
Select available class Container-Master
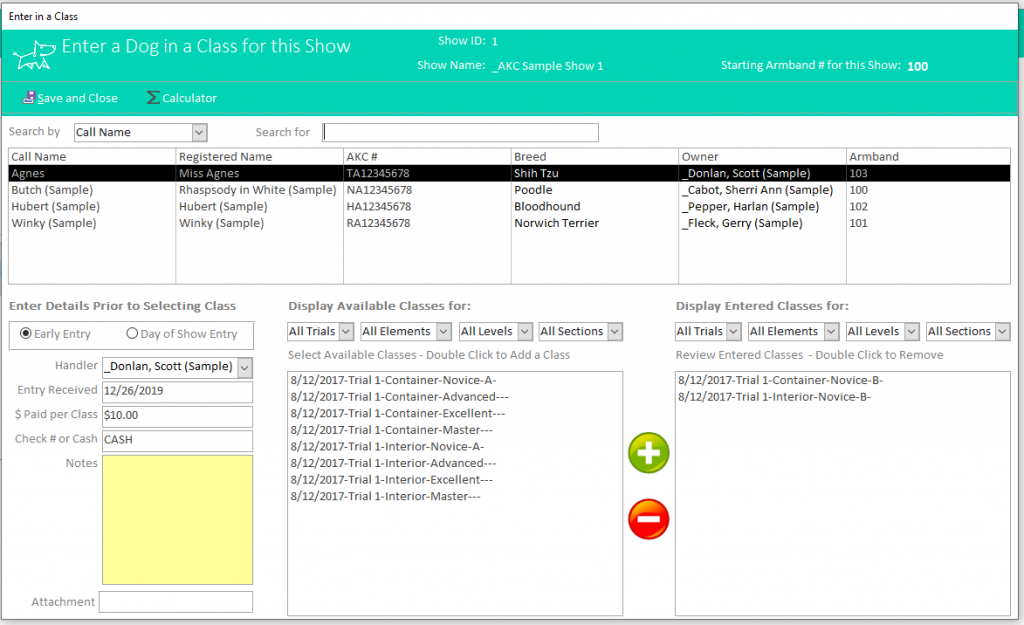[392, 430]
